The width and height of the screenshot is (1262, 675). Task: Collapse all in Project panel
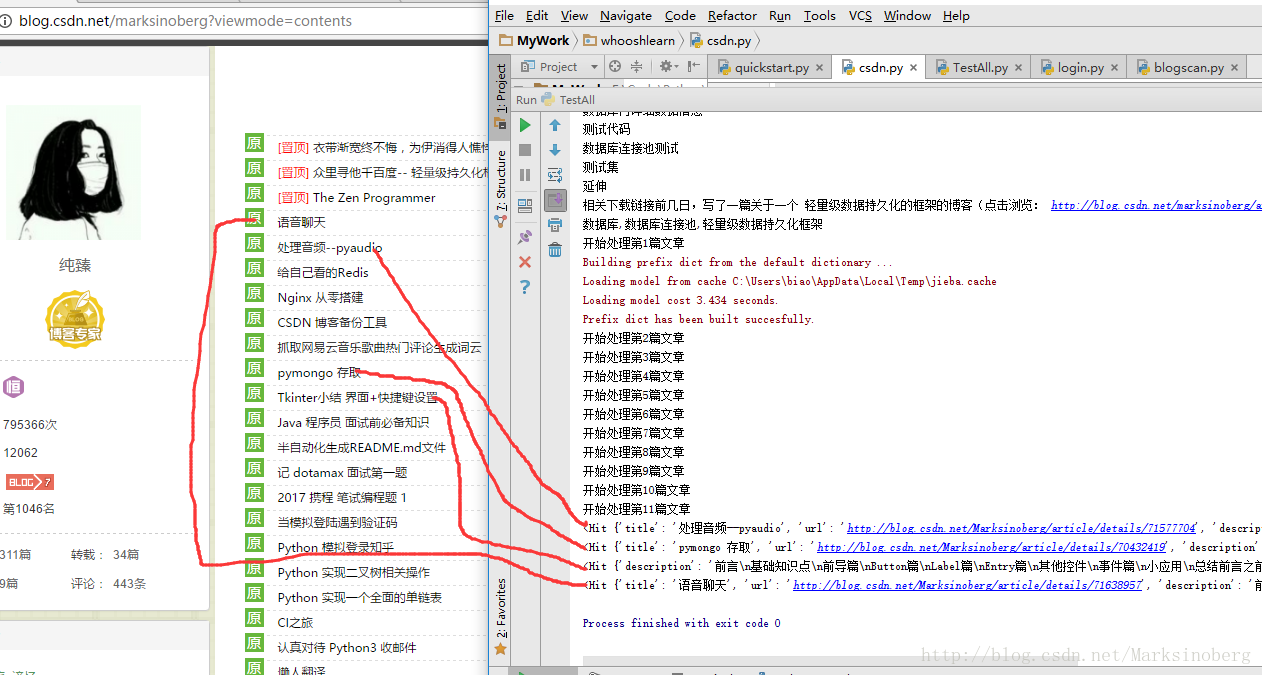click(636, 67)
